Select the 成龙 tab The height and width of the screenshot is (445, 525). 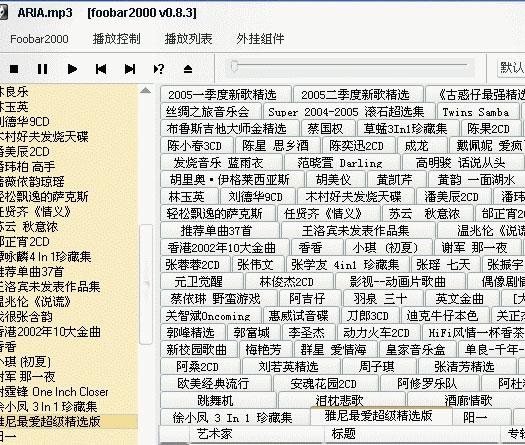tap(423, 146)
